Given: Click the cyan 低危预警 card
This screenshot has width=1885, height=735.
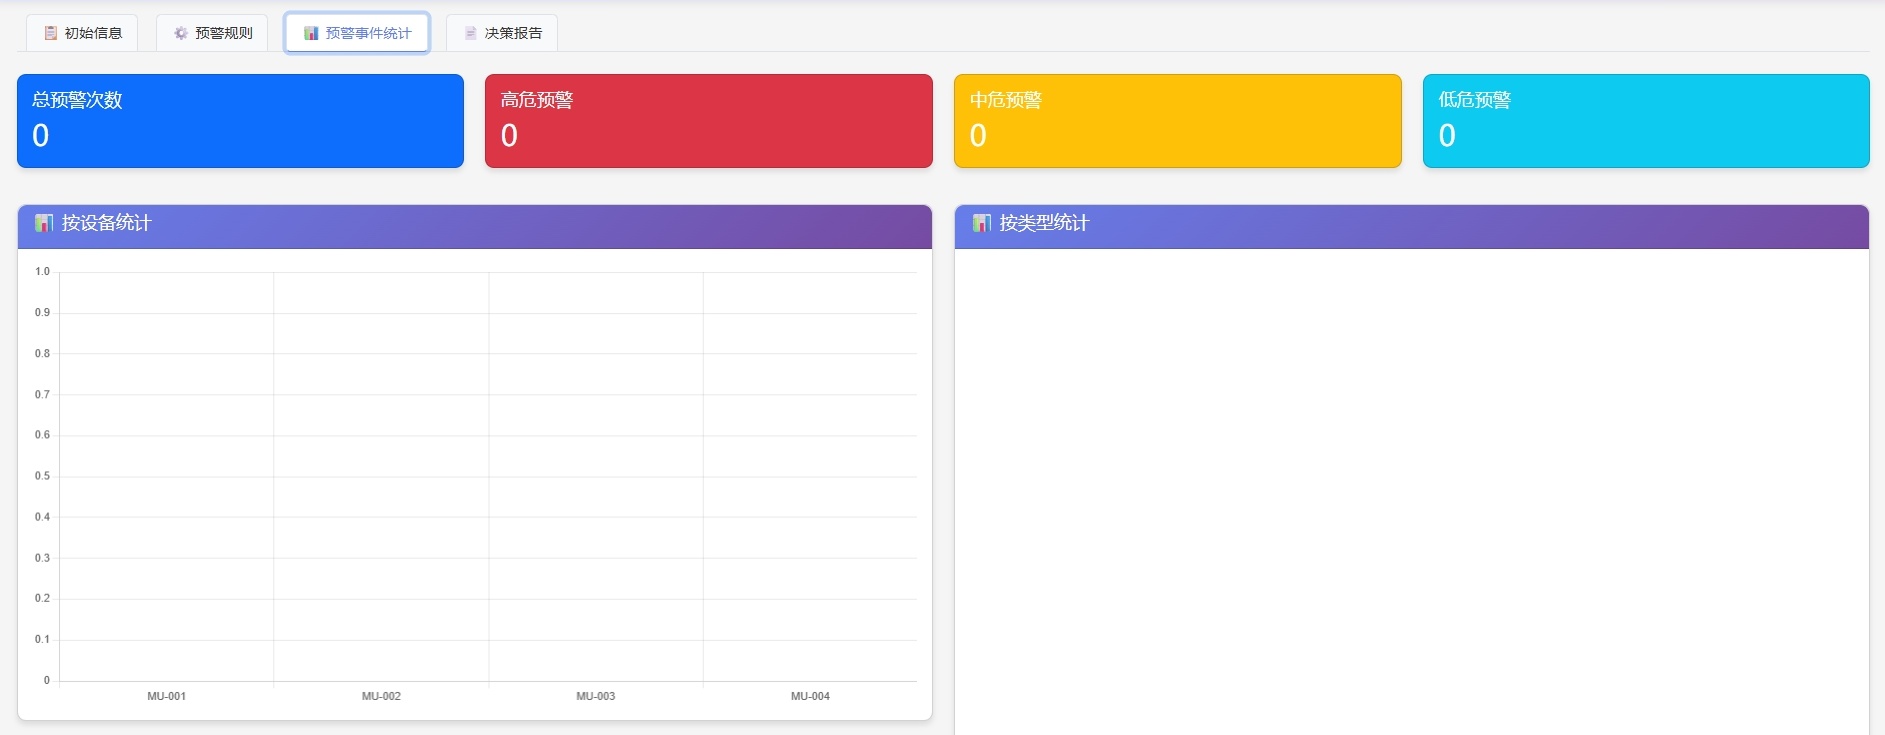Looking at the screenshot, I should click(1645, 121).
